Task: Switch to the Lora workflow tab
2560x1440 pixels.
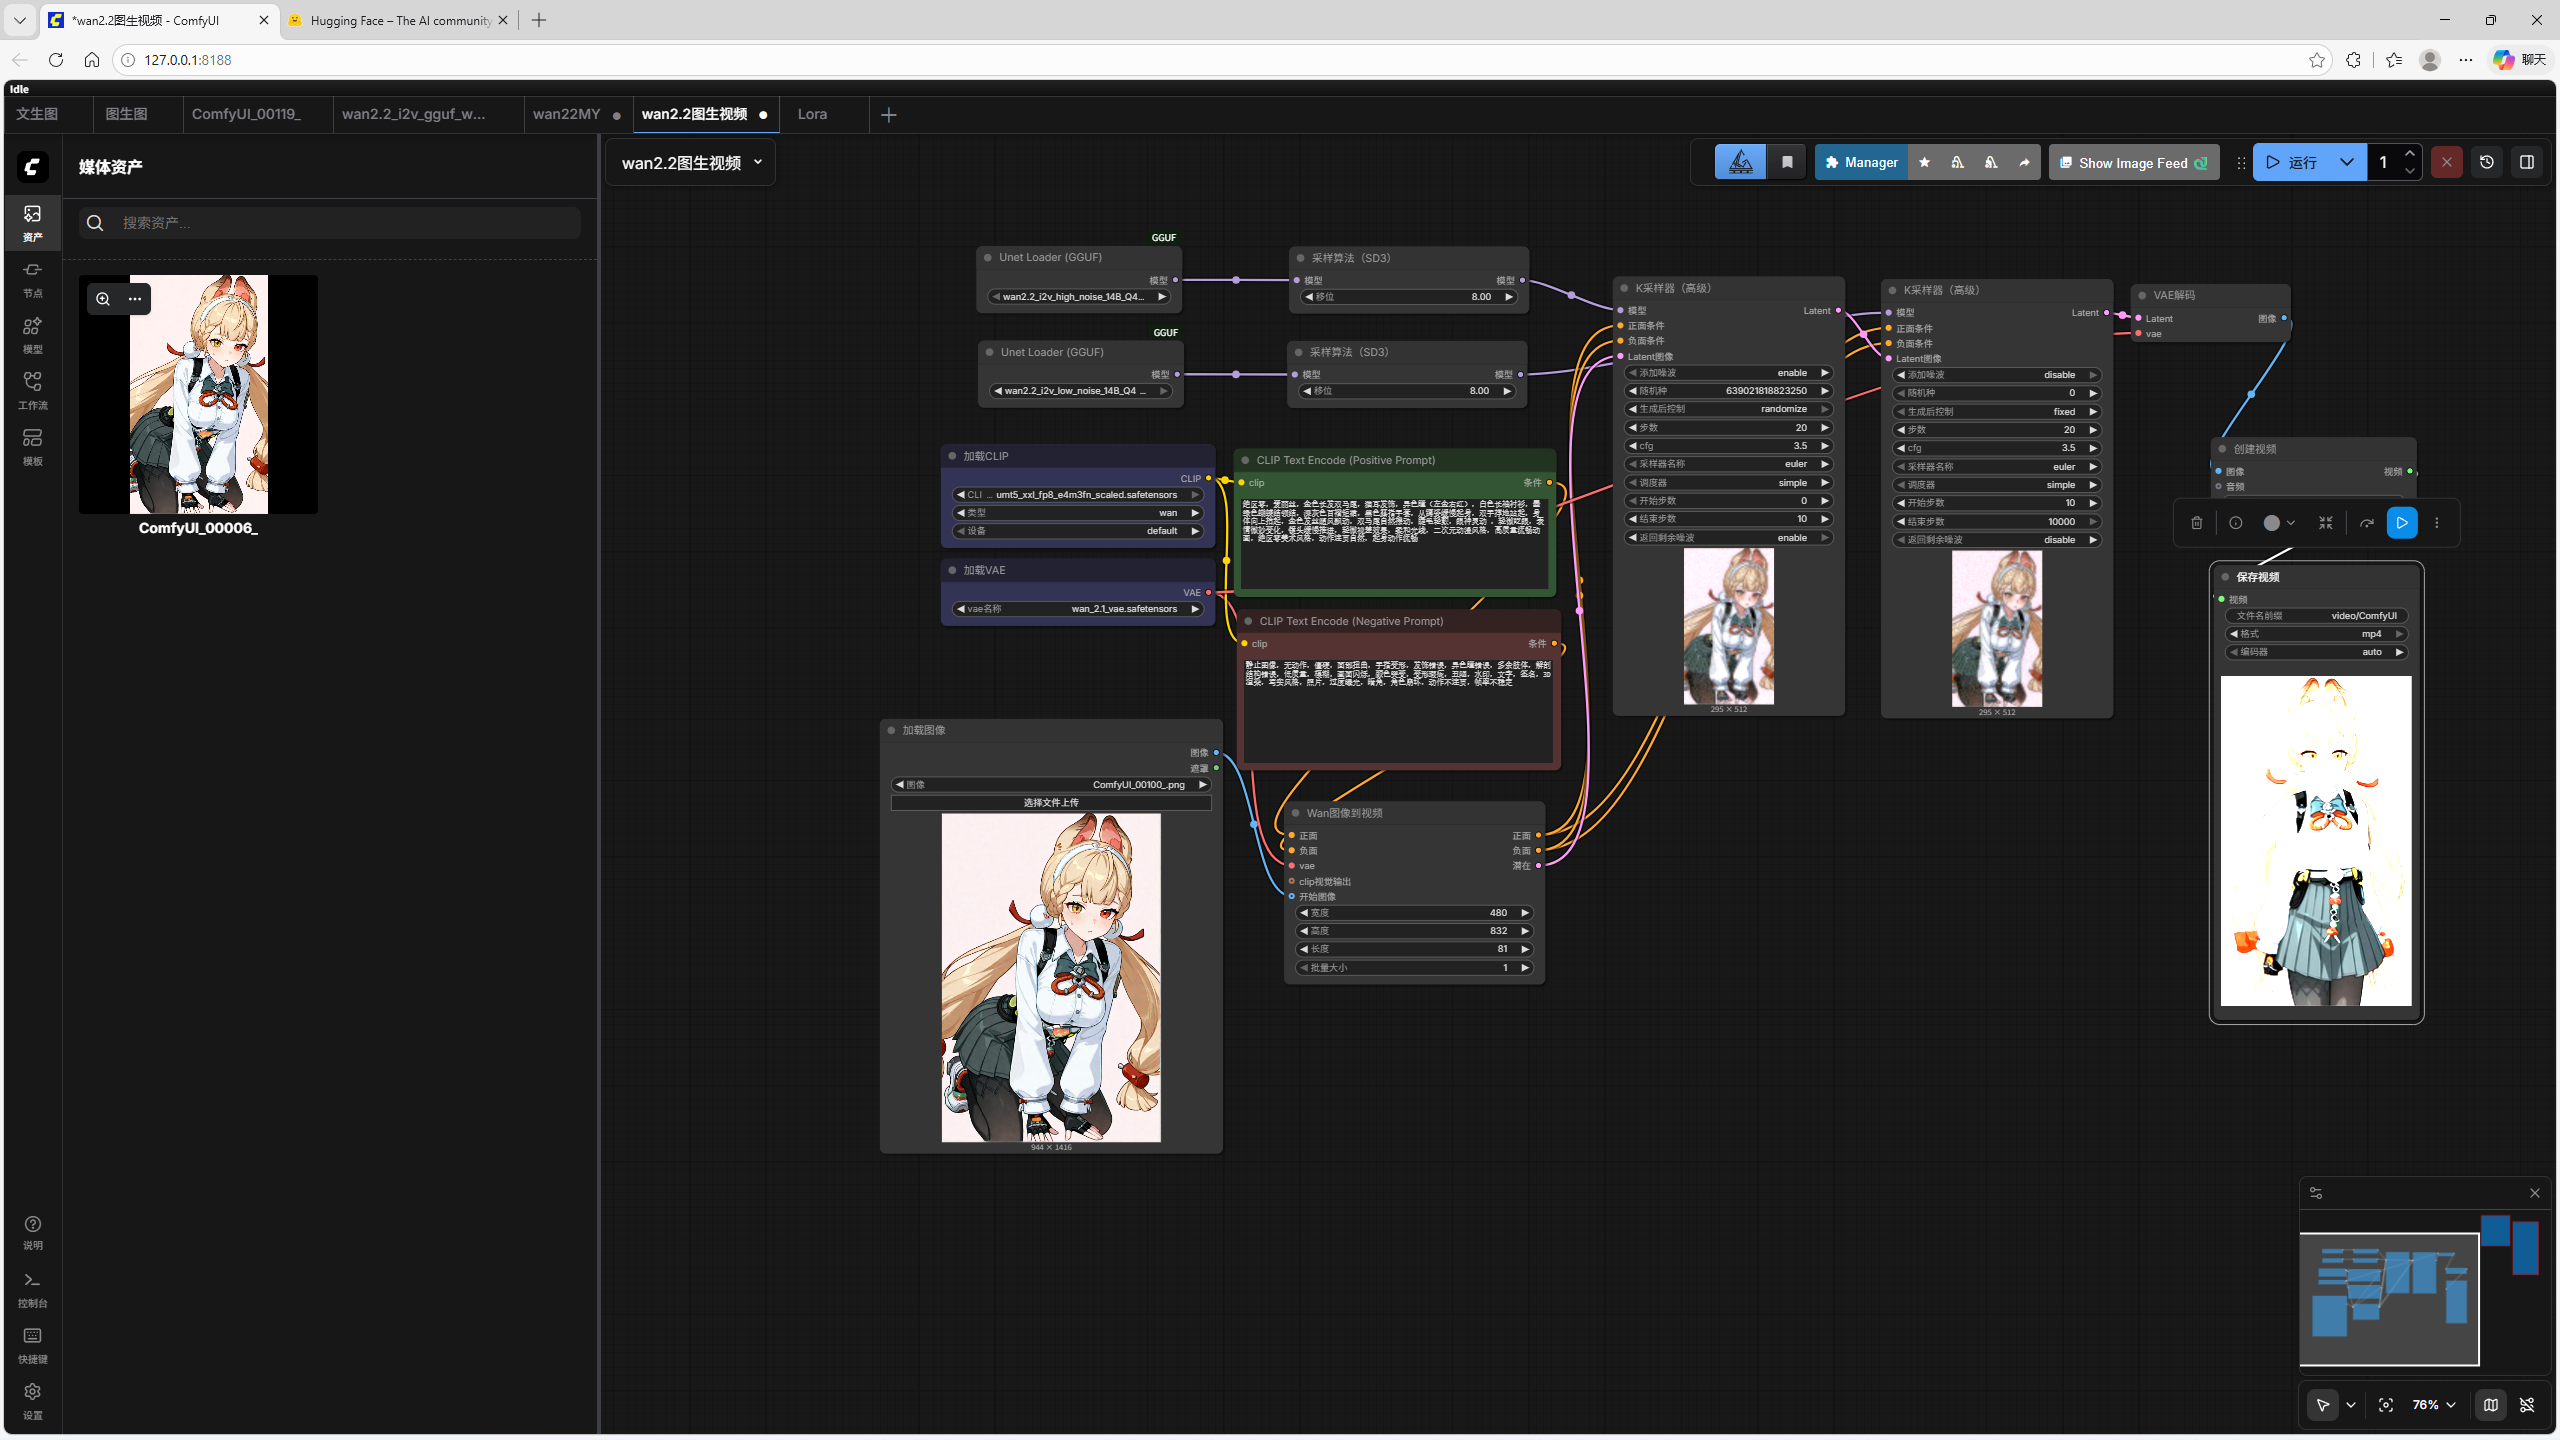Action: coord(812,114)
